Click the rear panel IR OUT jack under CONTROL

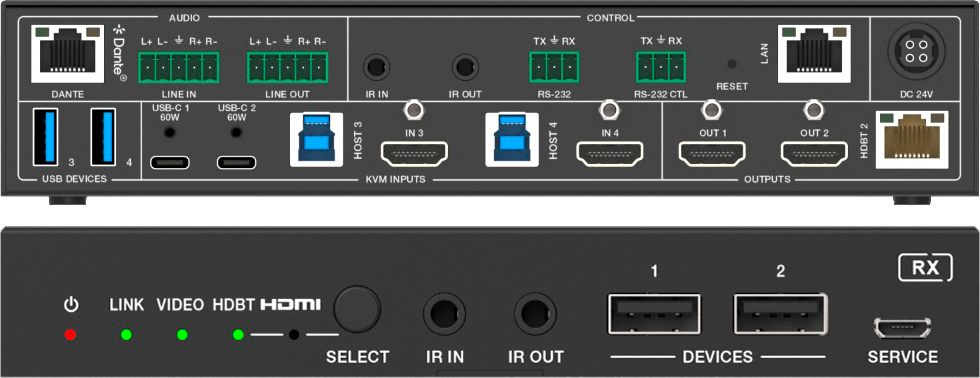(465, 66)
